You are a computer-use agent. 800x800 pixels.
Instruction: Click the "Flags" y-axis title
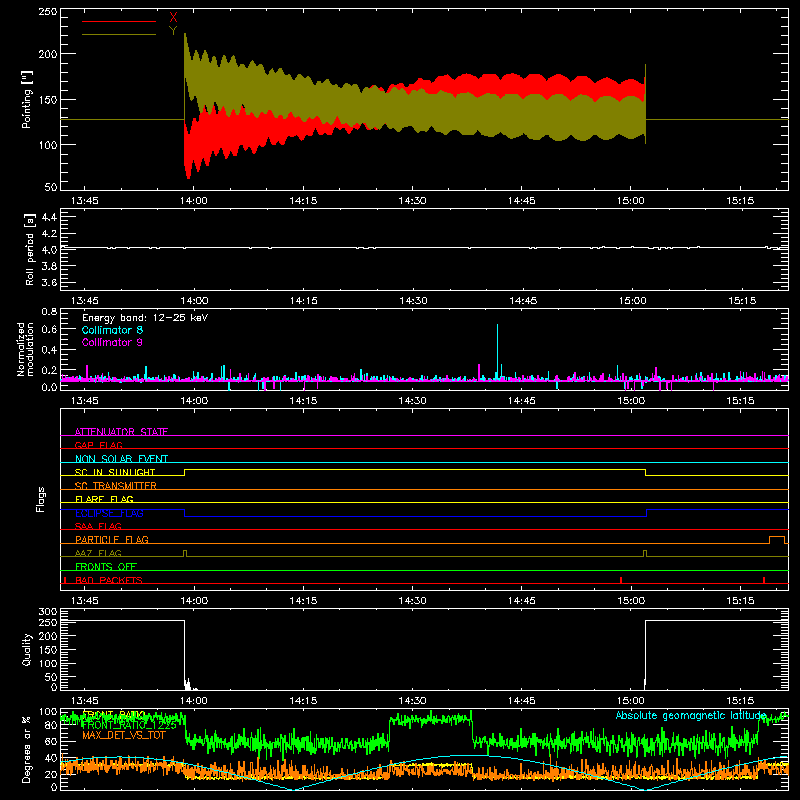41,499
